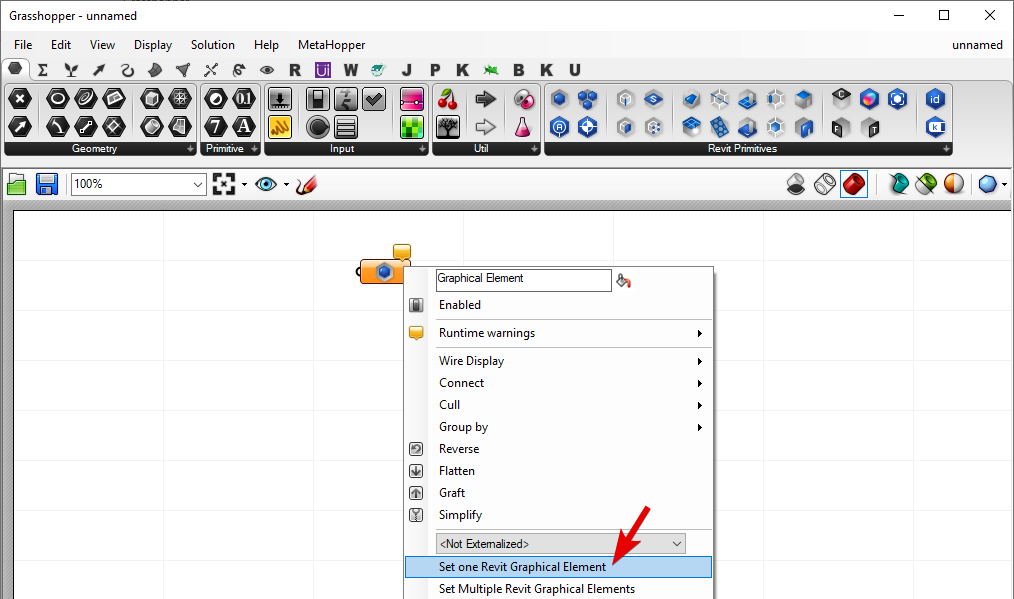The image size is (1014, 599).
Task: Click the Boolean Toggle checkmark component
Action: point(374,99)
